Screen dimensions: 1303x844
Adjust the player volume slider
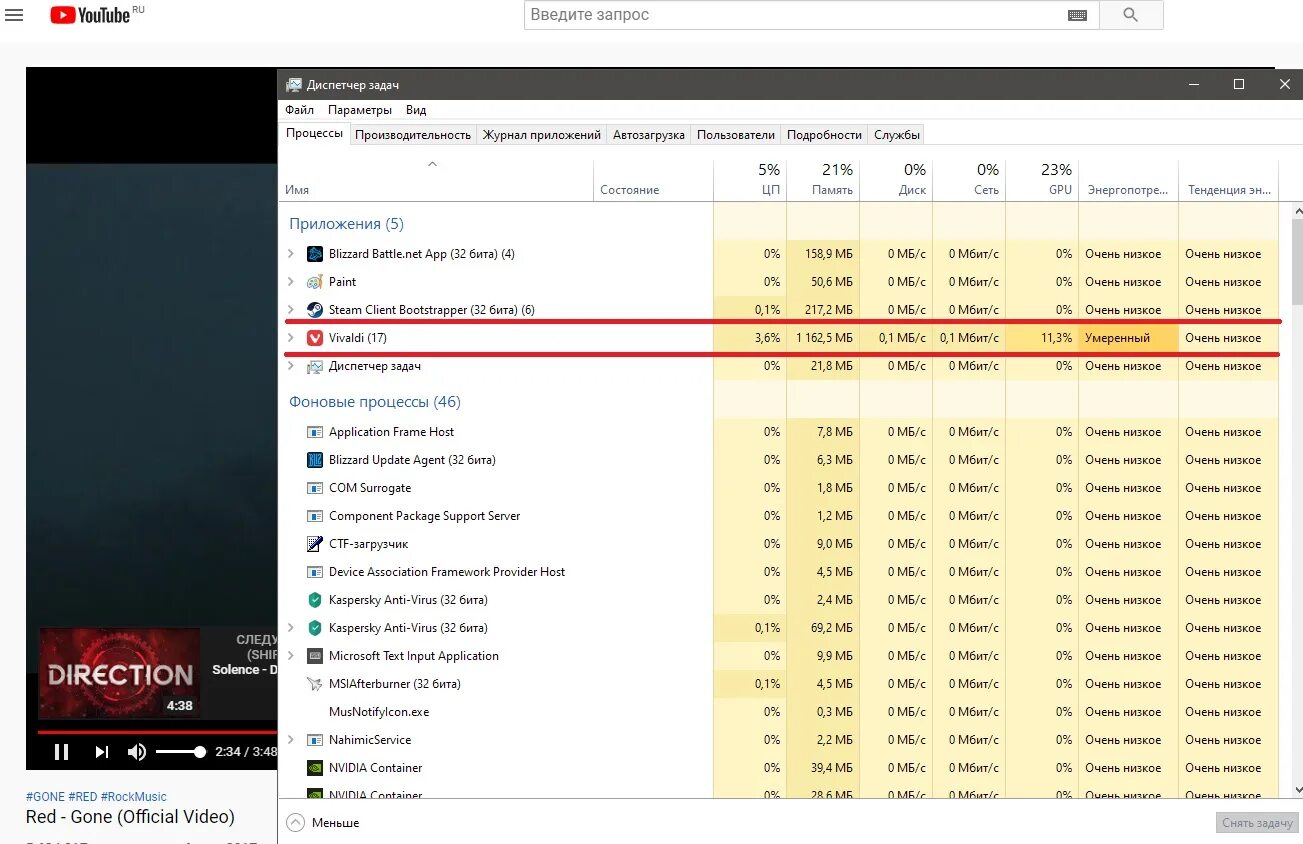tap(180, 752)
